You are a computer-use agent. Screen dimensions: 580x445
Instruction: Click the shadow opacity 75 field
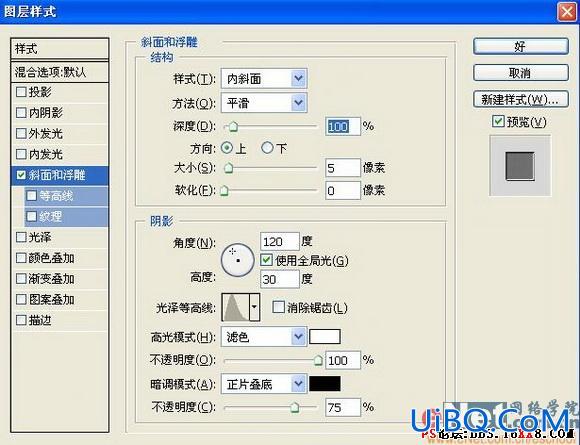pos(343,407)
